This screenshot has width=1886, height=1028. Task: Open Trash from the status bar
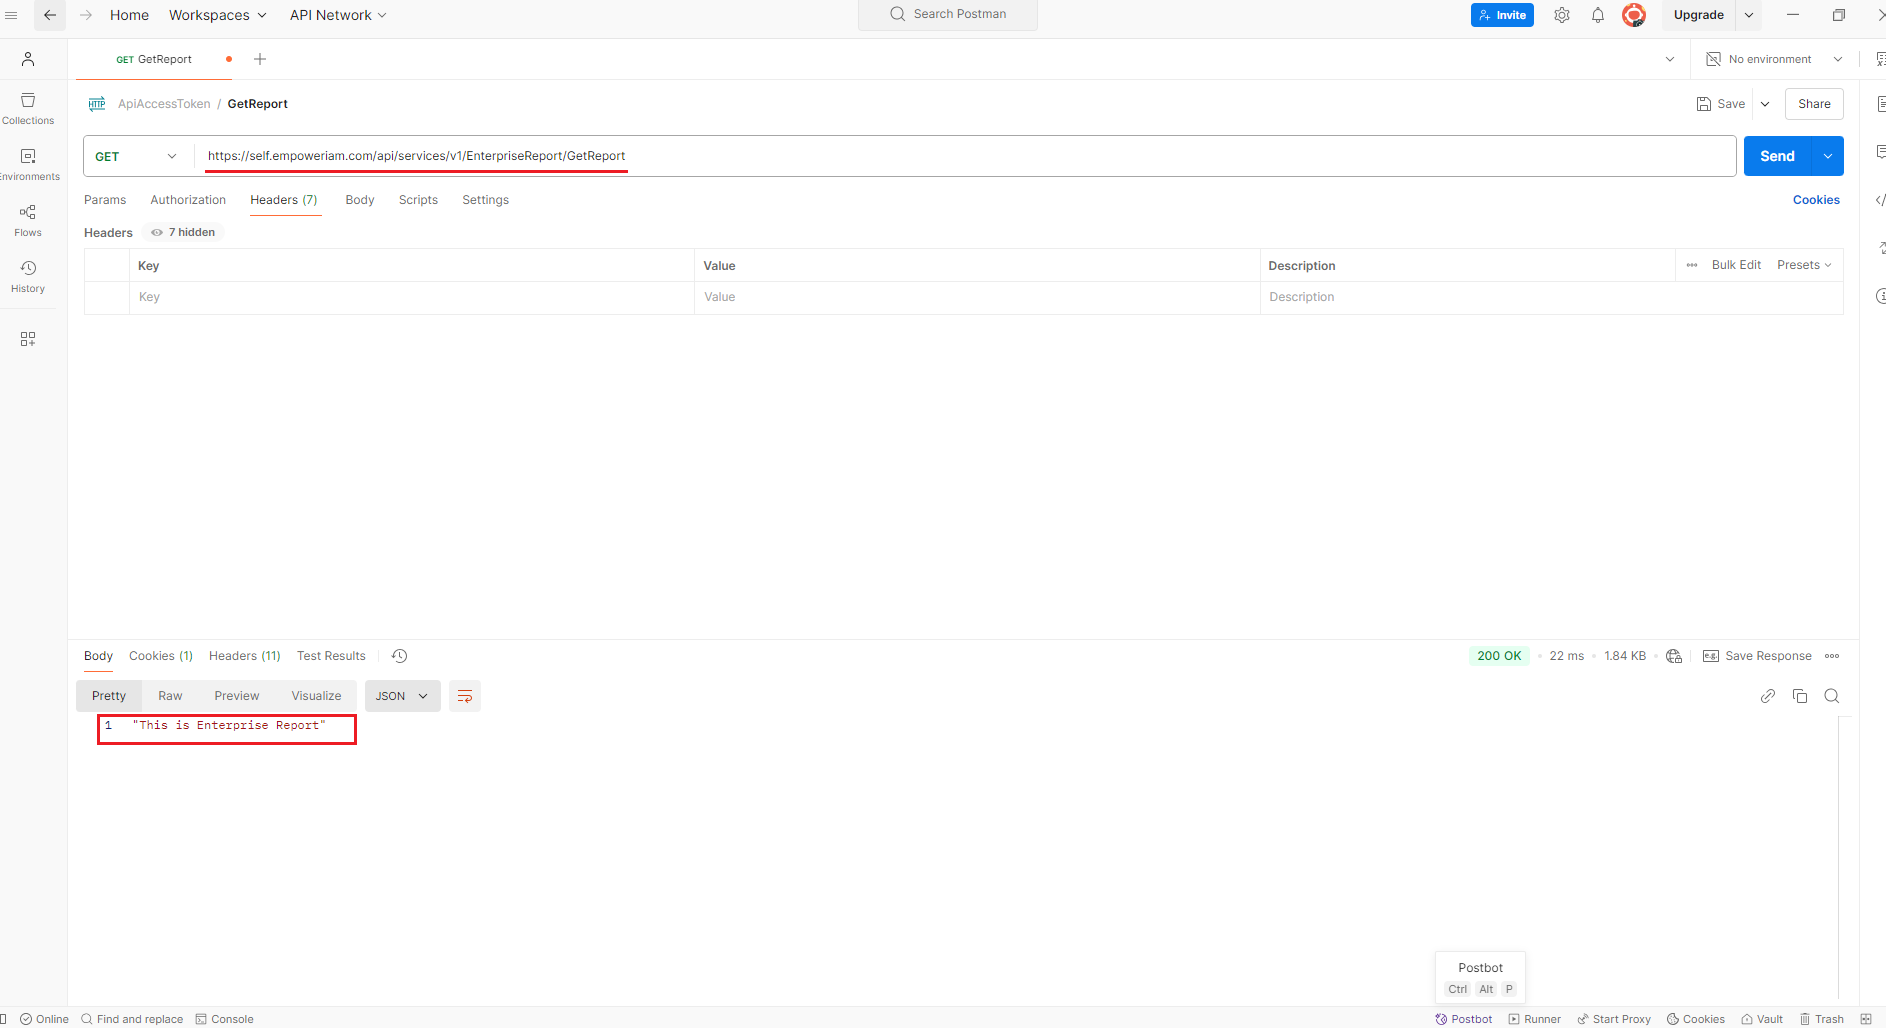click(x=1822, y=1019)
